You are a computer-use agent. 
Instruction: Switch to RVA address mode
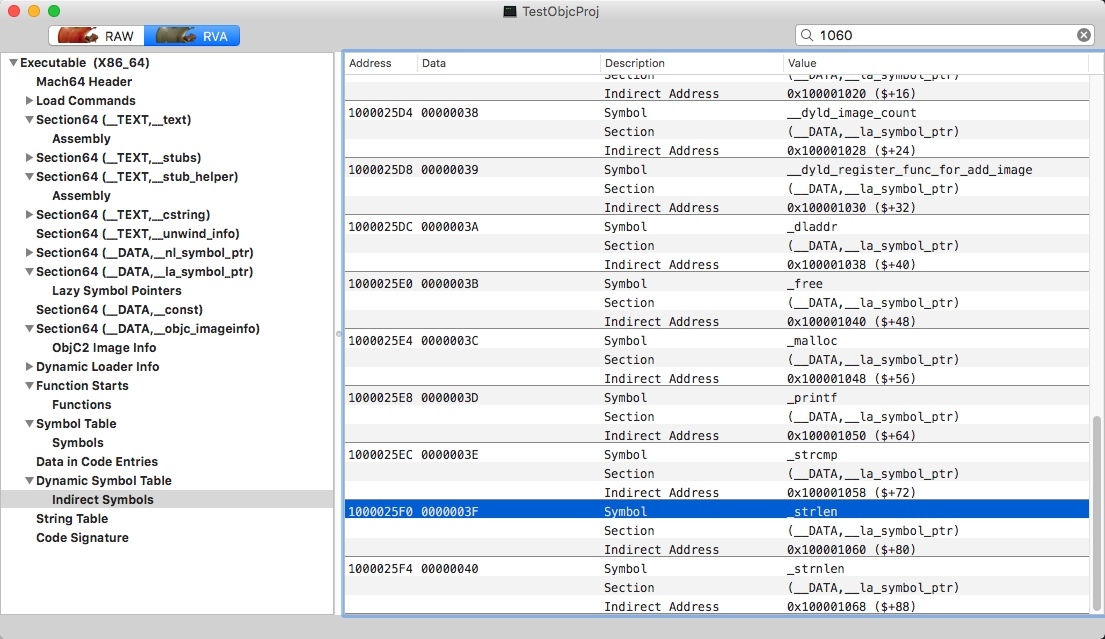[x=192, y=36]
